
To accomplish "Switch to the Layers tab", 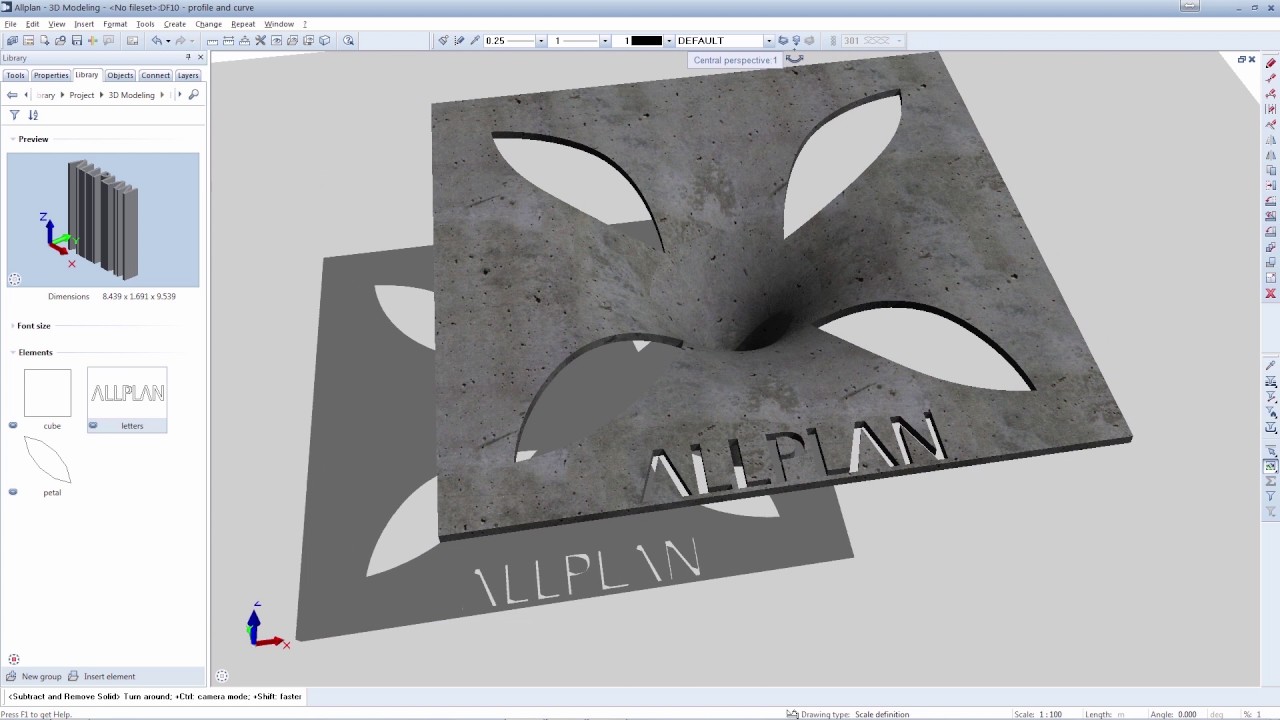I will pyautogui.click(x=188, y=75).
